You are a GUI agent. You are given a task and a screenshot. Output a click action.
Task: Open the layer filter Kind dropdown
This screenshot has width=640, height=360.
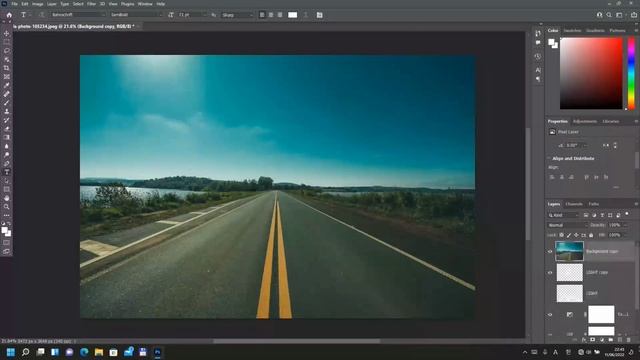564,215
